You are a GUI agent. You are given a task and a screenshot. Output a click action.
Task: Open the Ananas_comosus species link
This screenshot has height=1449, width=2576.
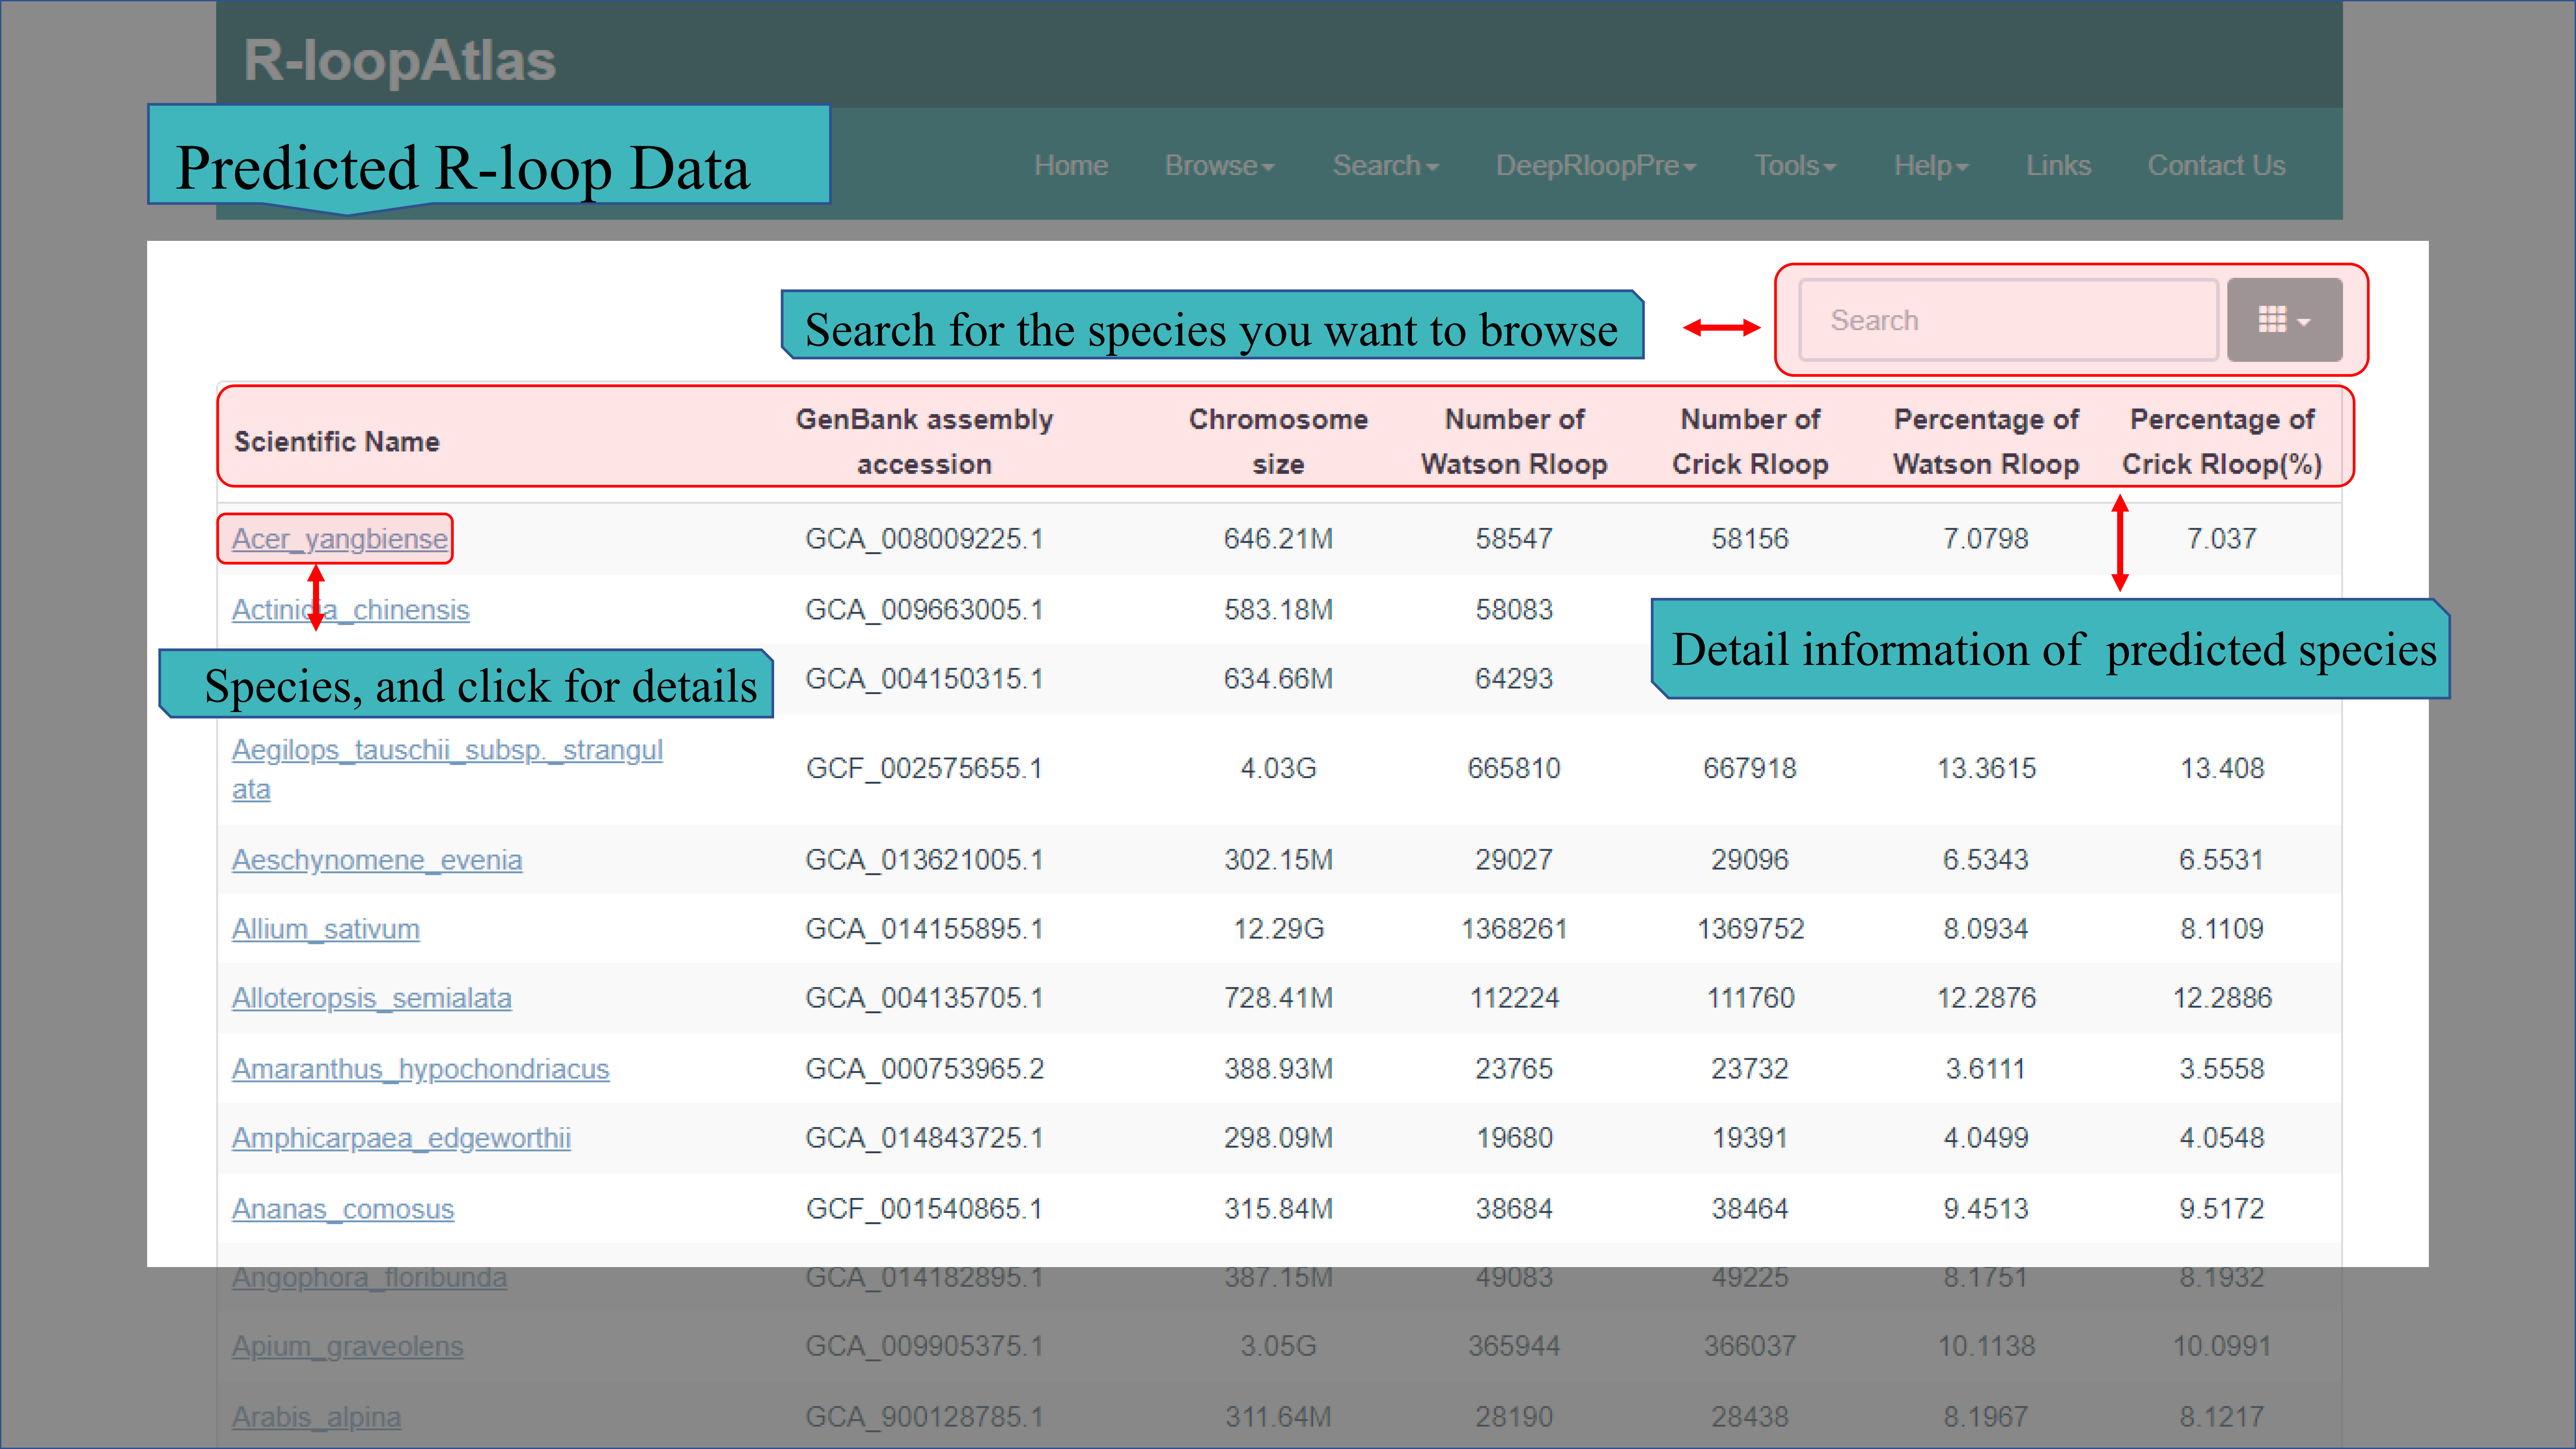(342, 1209)
